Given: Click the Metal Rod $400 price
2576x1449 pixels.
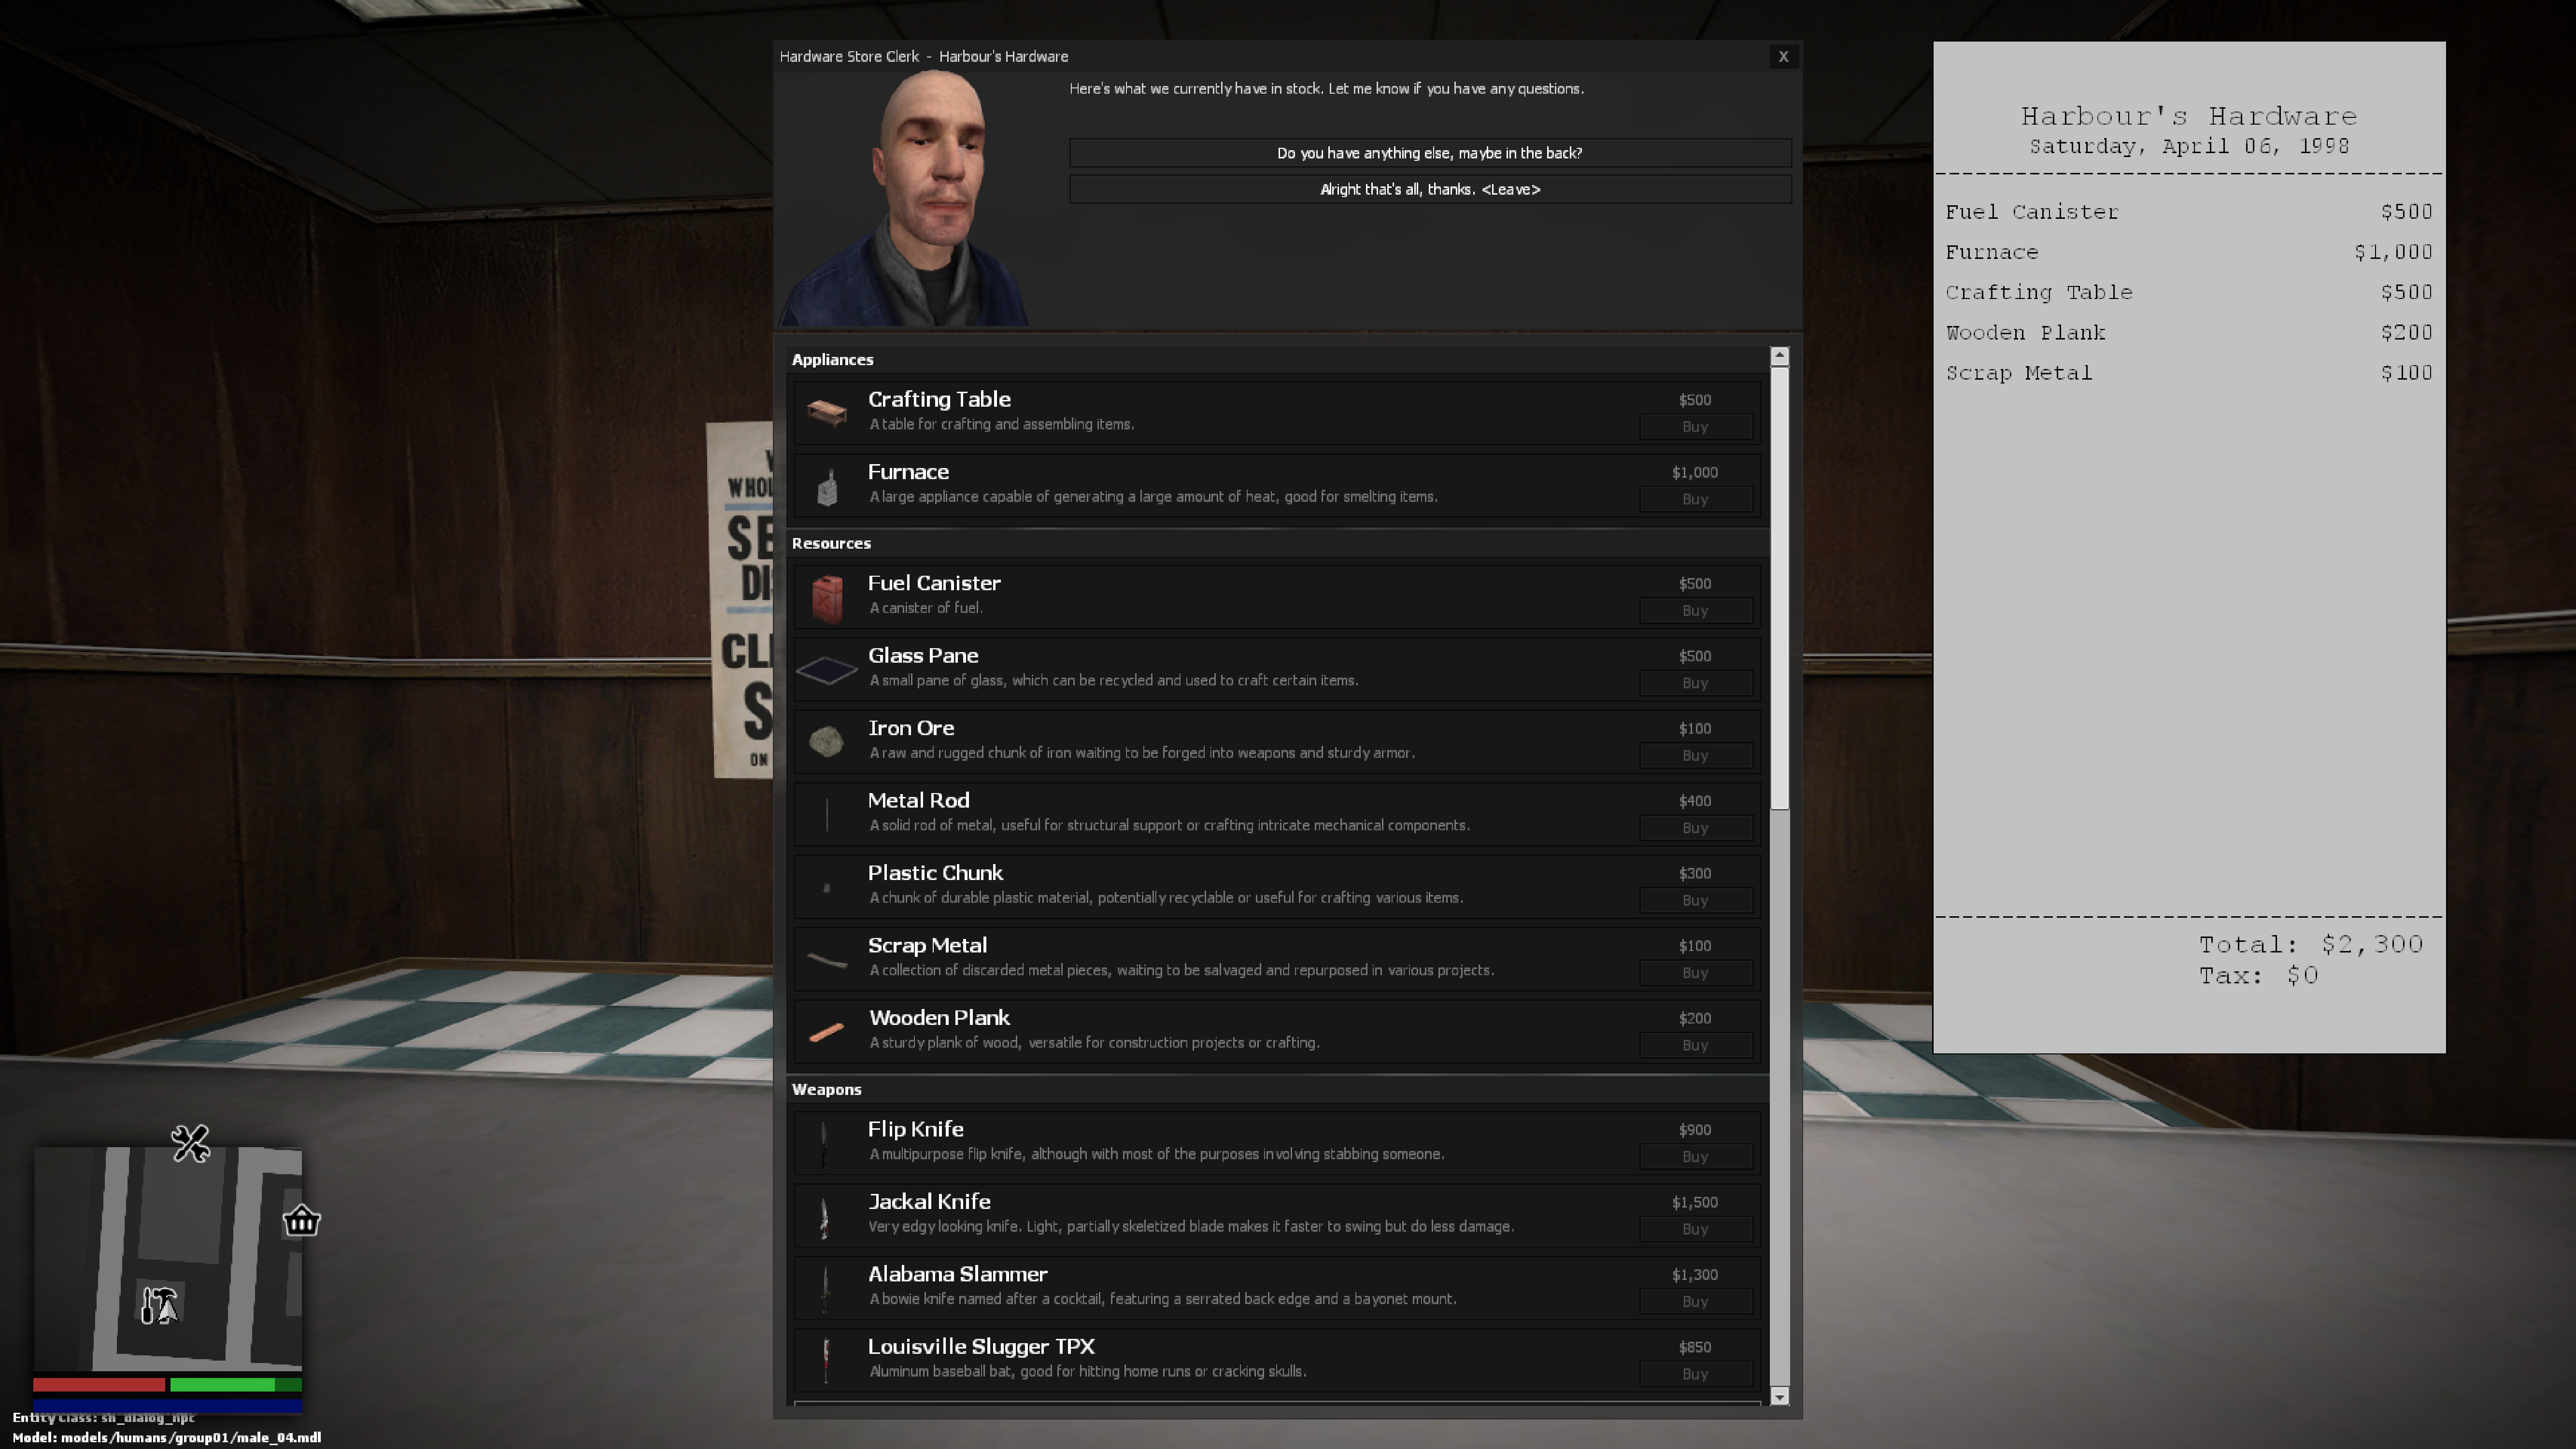Looking at the screenshot, I should (x=1695, y=801).
